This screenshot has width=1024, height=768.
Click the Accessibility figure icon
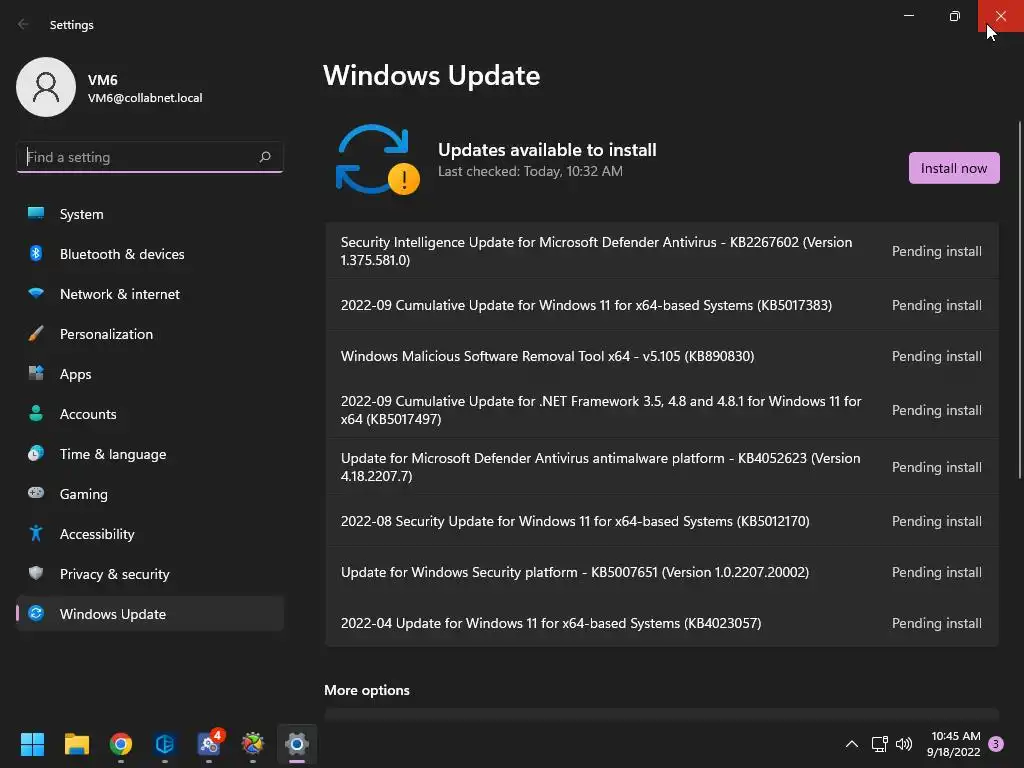click(x=36, y=534)
